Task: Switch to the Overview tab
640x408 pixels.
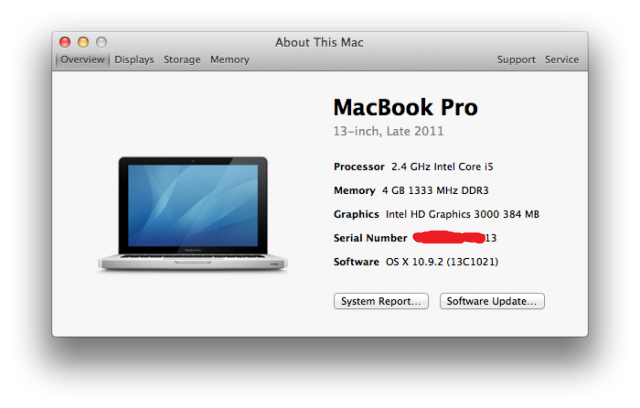Action: 82,60
